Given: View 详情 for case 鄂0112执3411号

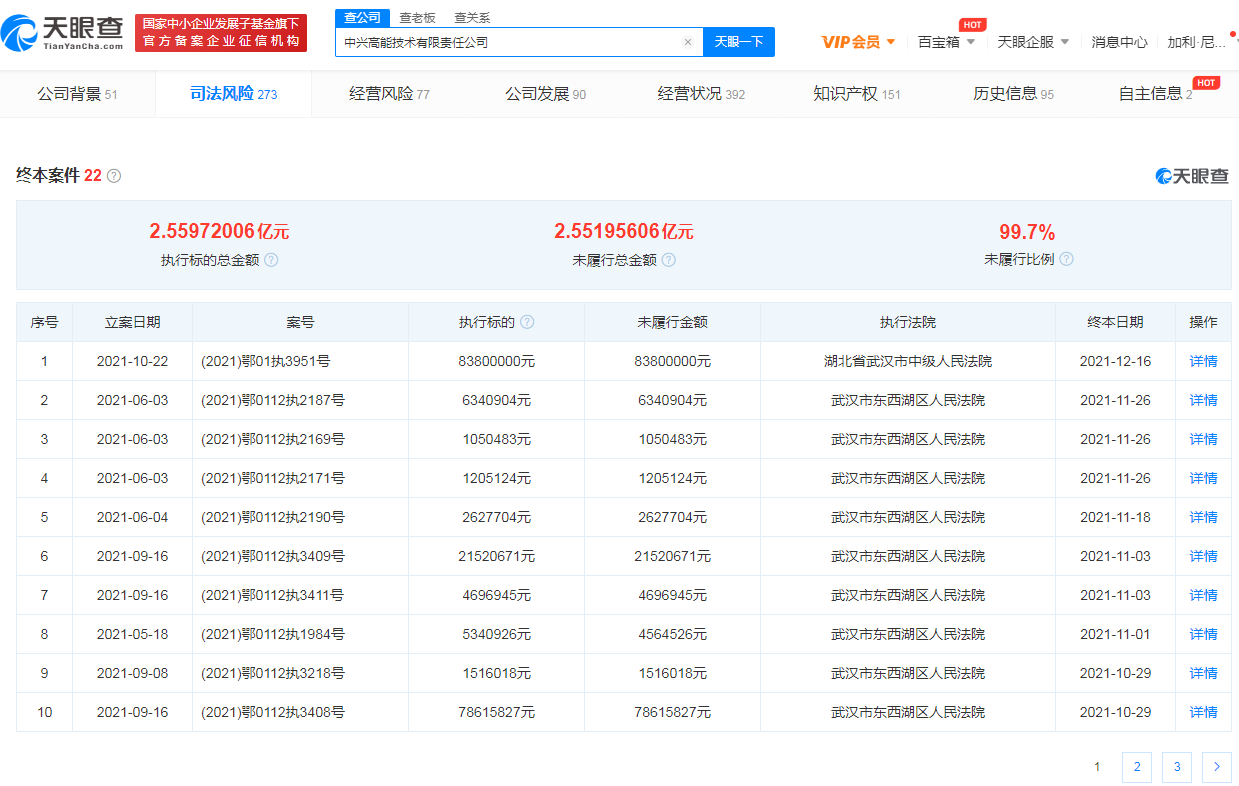Looking at the screenshot, I should pos(1203,595).
